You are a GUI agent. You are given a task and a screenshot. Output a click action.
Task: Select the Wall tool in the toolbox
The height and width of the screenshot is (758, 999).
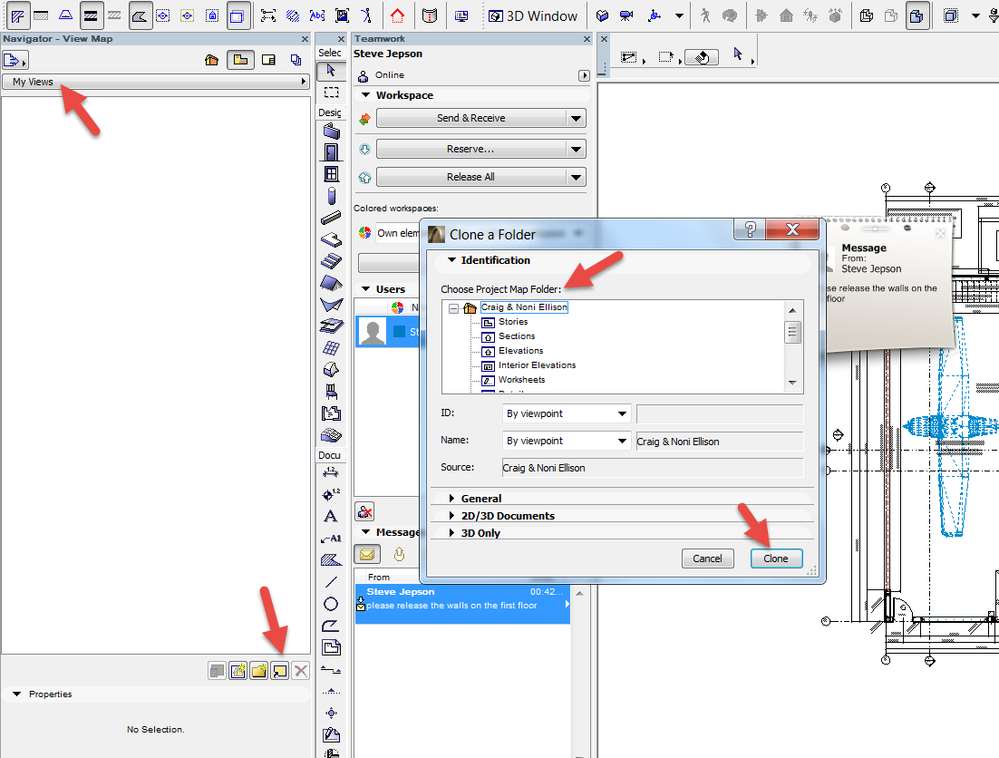[331, 131]
